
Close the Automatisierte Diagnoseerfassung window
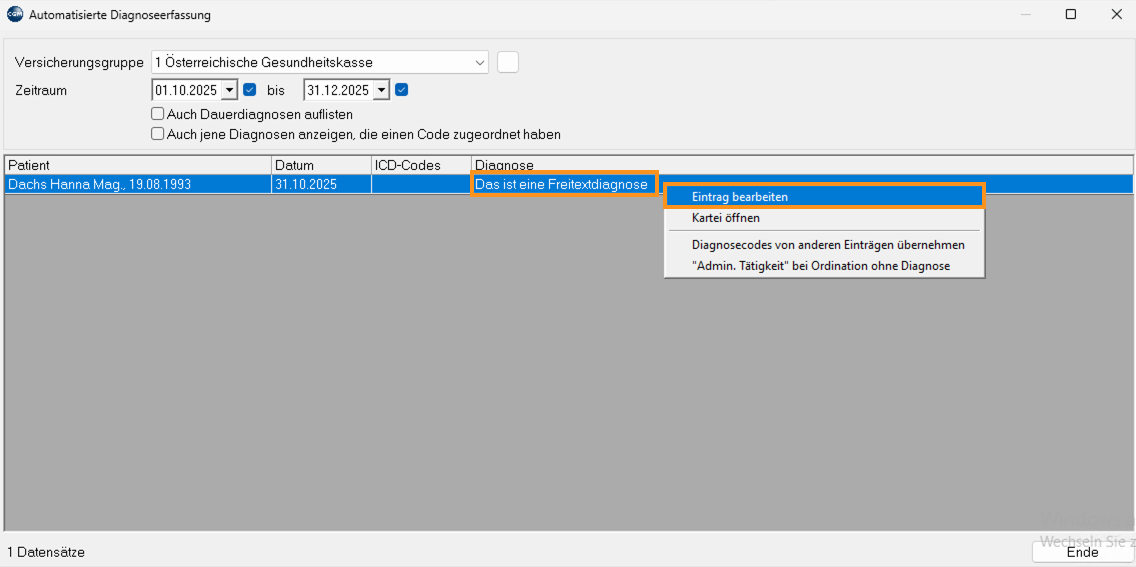point(1116,15)
